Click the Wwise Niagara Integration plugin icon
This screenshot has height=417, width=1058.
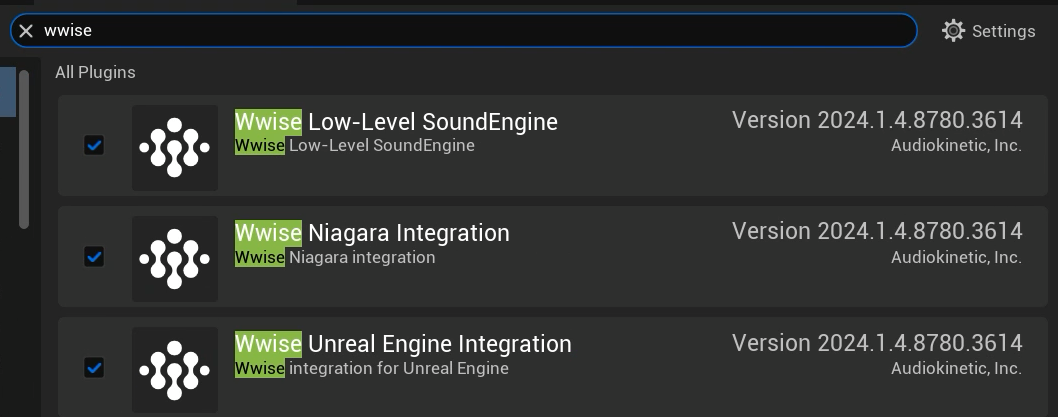[175, 258]
